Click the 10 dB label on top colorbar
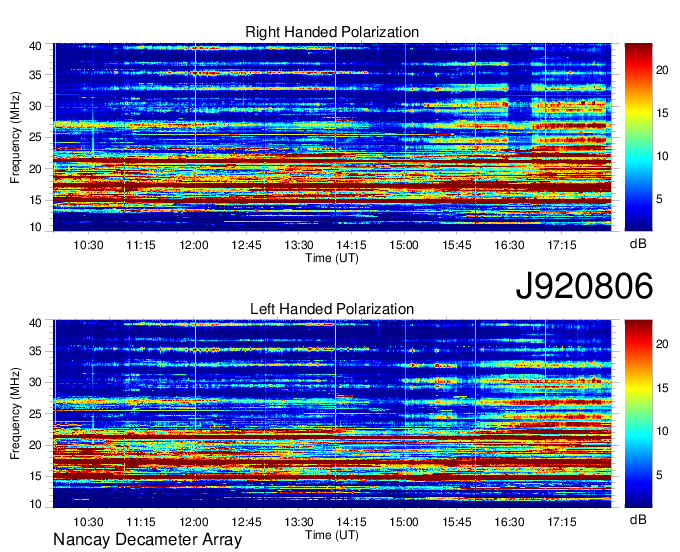 pyautogui.click(x=662, y=156)
